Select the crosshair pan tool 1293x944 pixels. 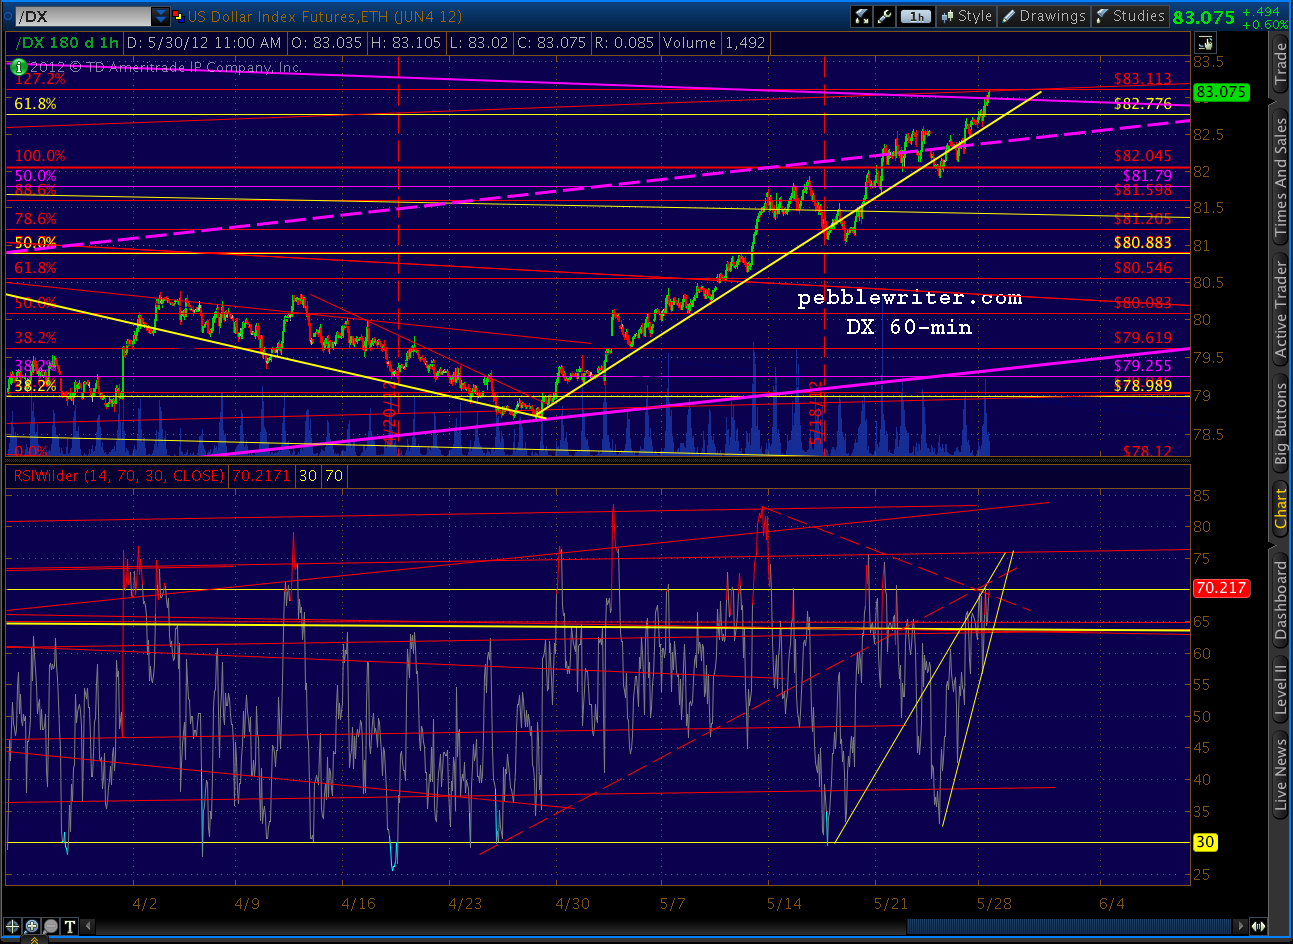click(14, 926)
